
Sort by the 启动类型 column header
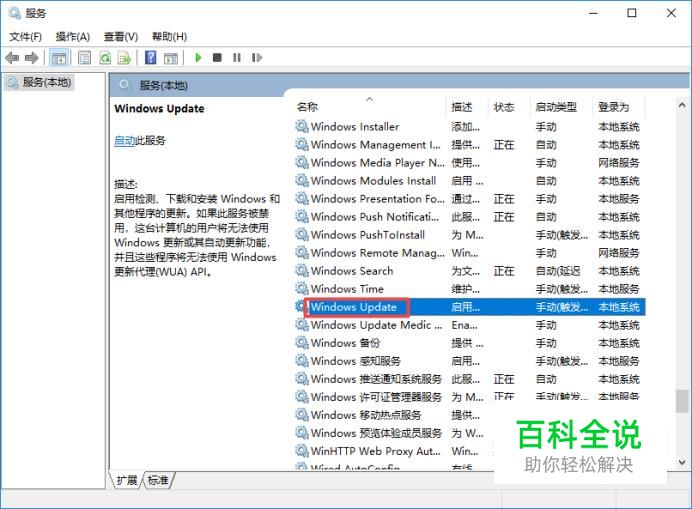point(556,107)
